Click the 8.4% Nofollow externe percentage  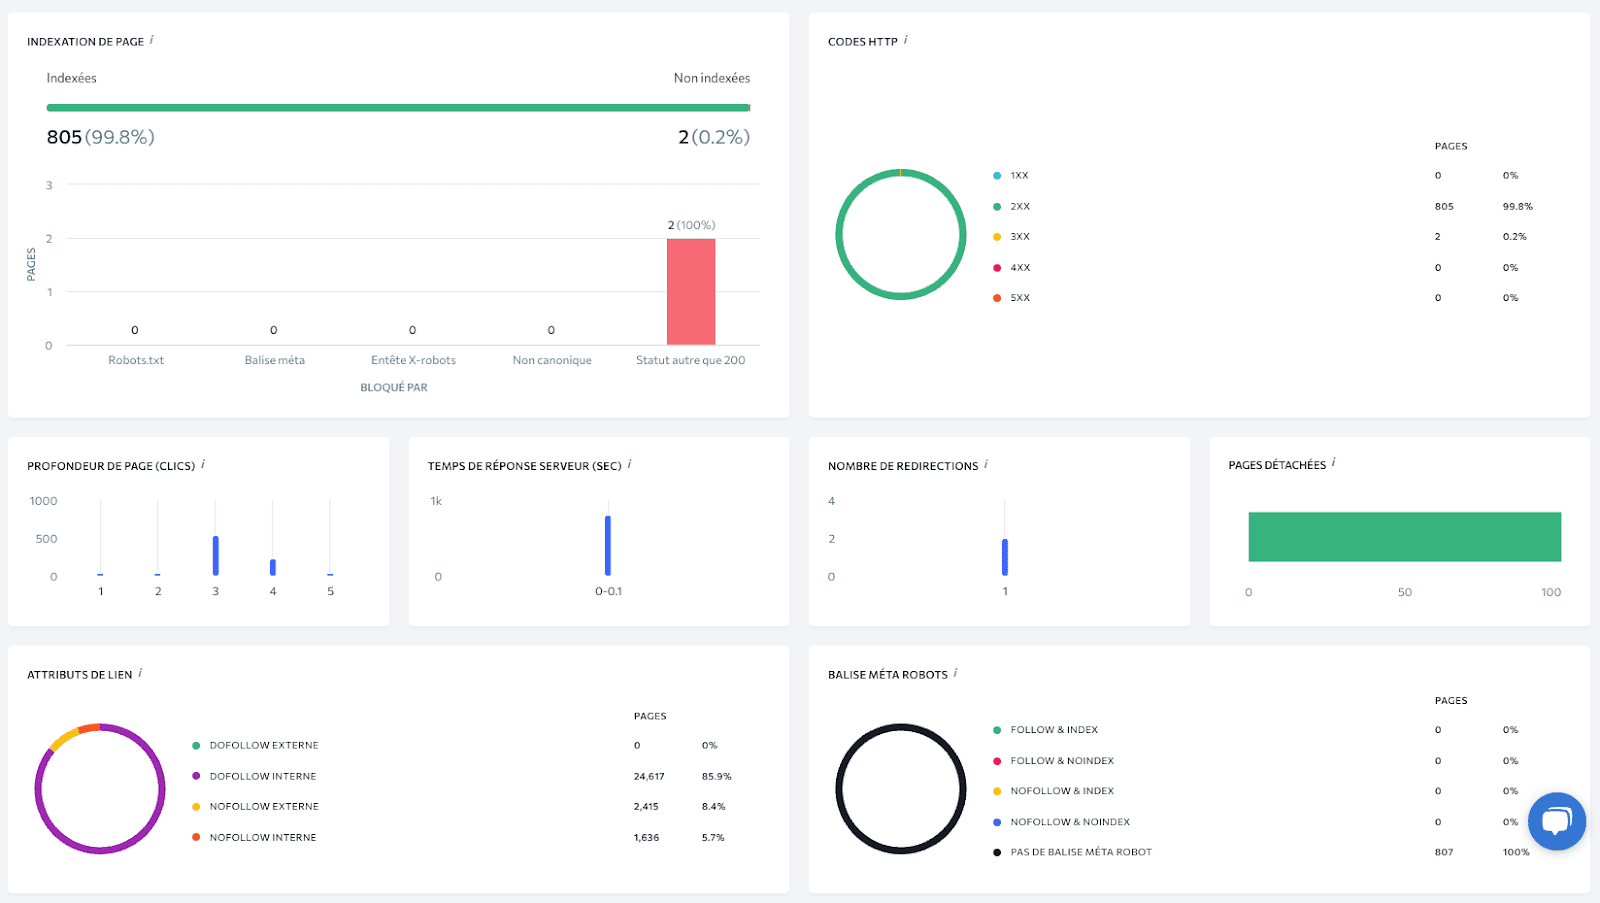pyautogui.click(x=714, y=807)
